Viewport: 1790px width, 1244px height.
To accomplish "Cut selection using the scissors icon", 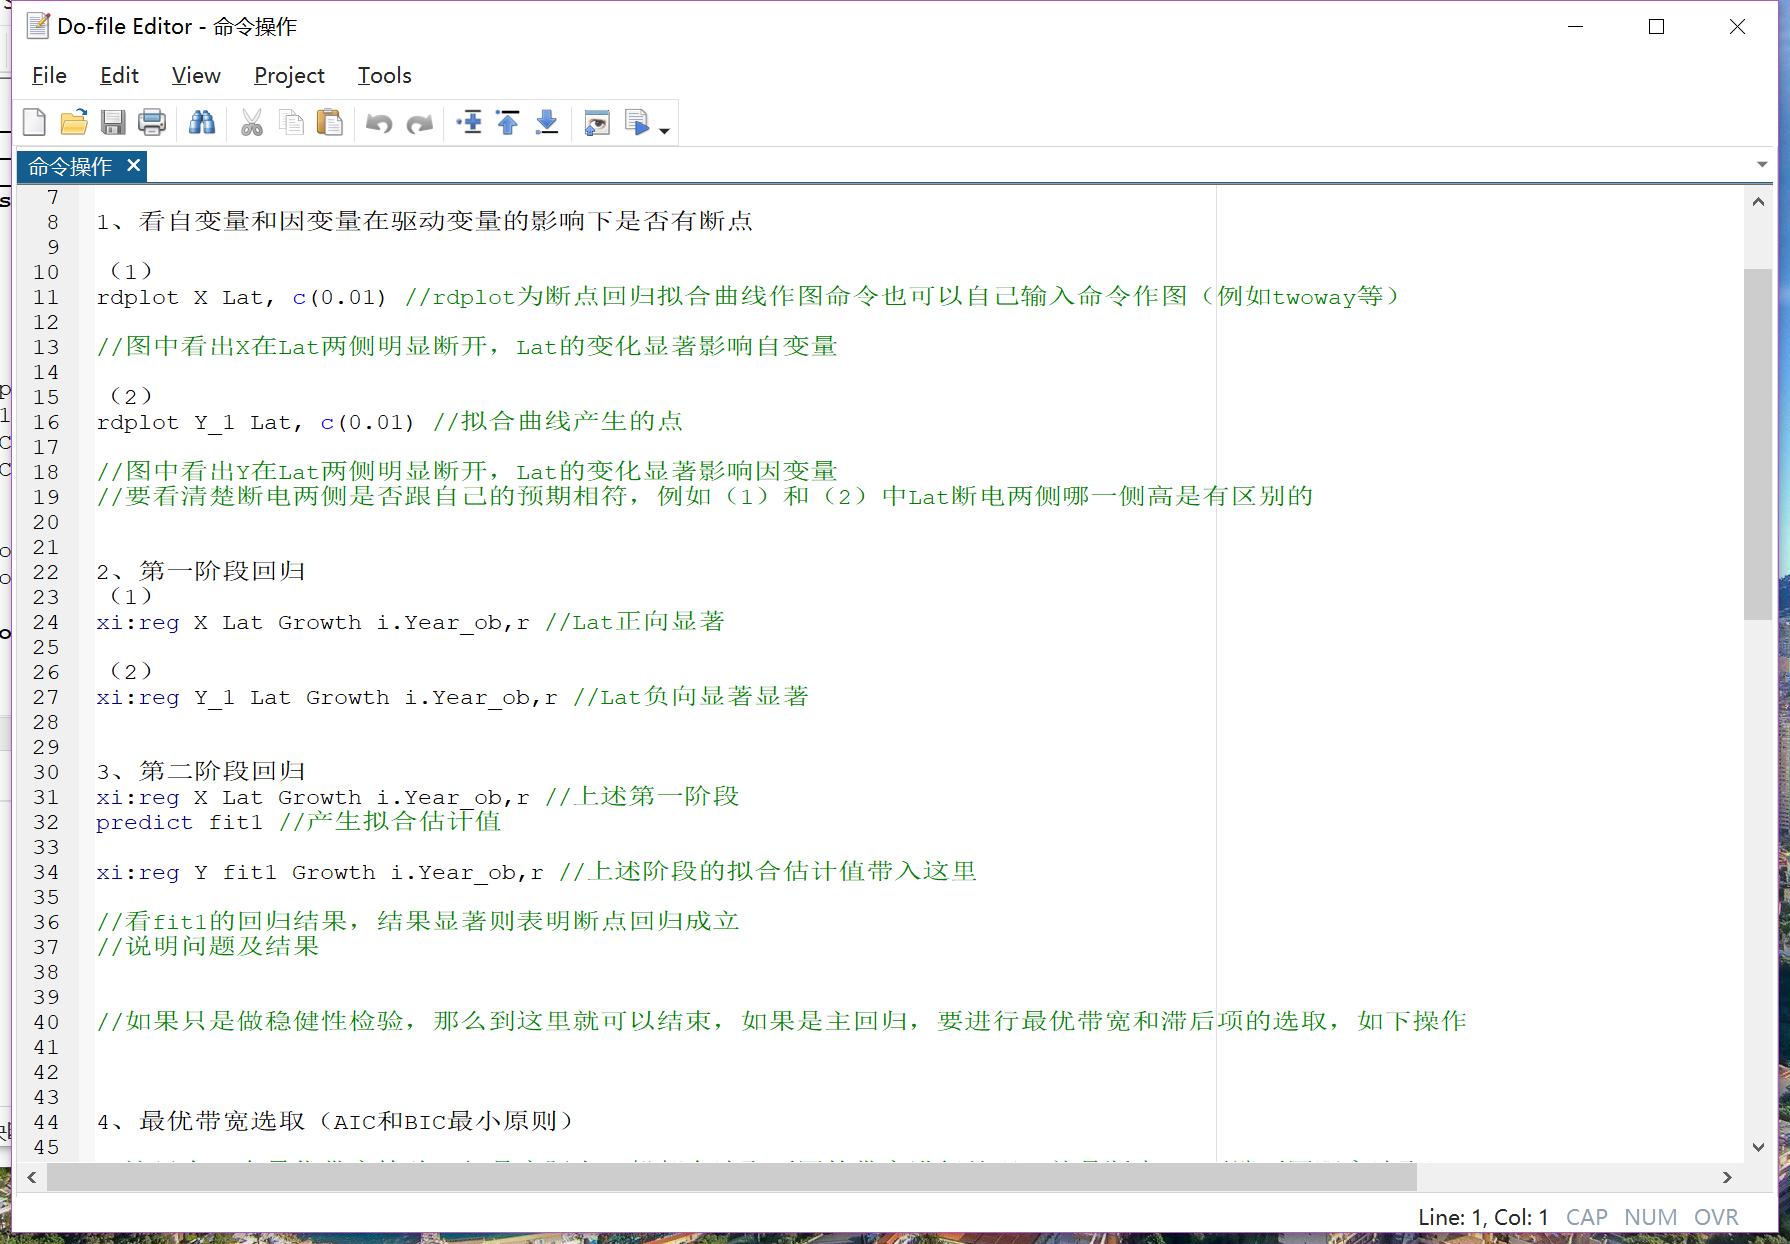I will click(251, 122).
